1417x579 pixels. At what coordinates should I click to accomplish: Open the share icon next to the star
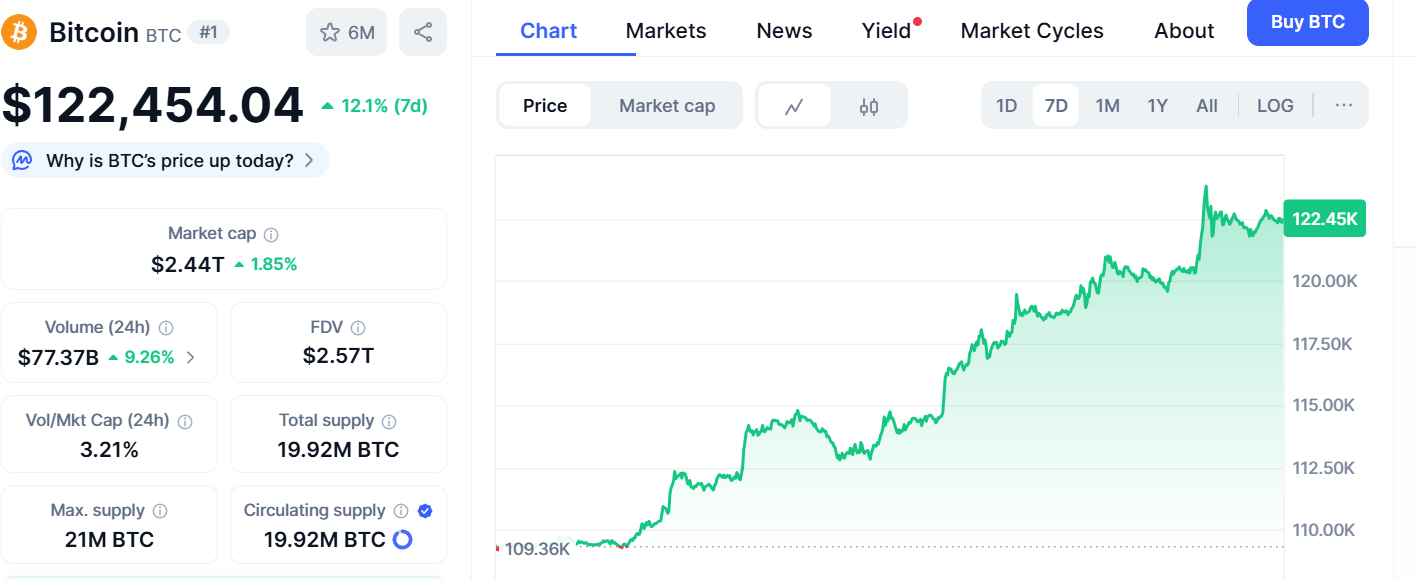[422, 31]
